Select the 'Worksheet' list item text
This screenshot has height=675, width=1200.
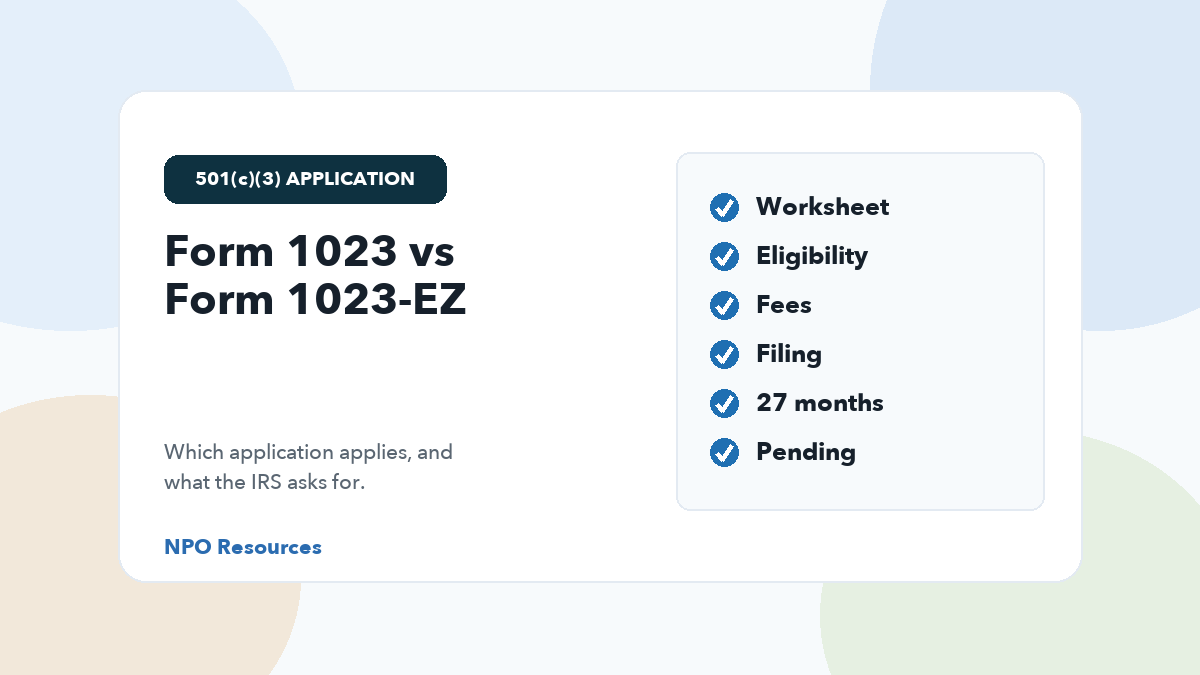[x=822, y=207]
